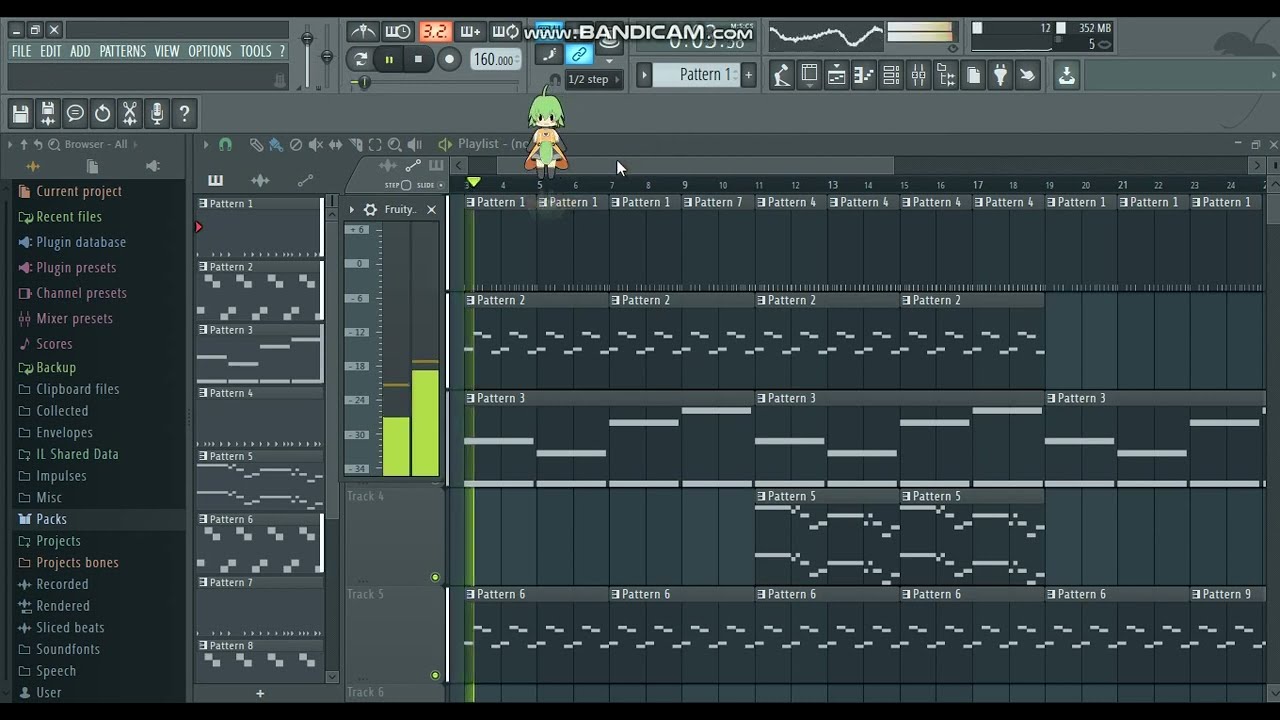Viewport: 1280px width, 720px height.
Task: Select the playlist mute tool
Action: pos(316,145)
